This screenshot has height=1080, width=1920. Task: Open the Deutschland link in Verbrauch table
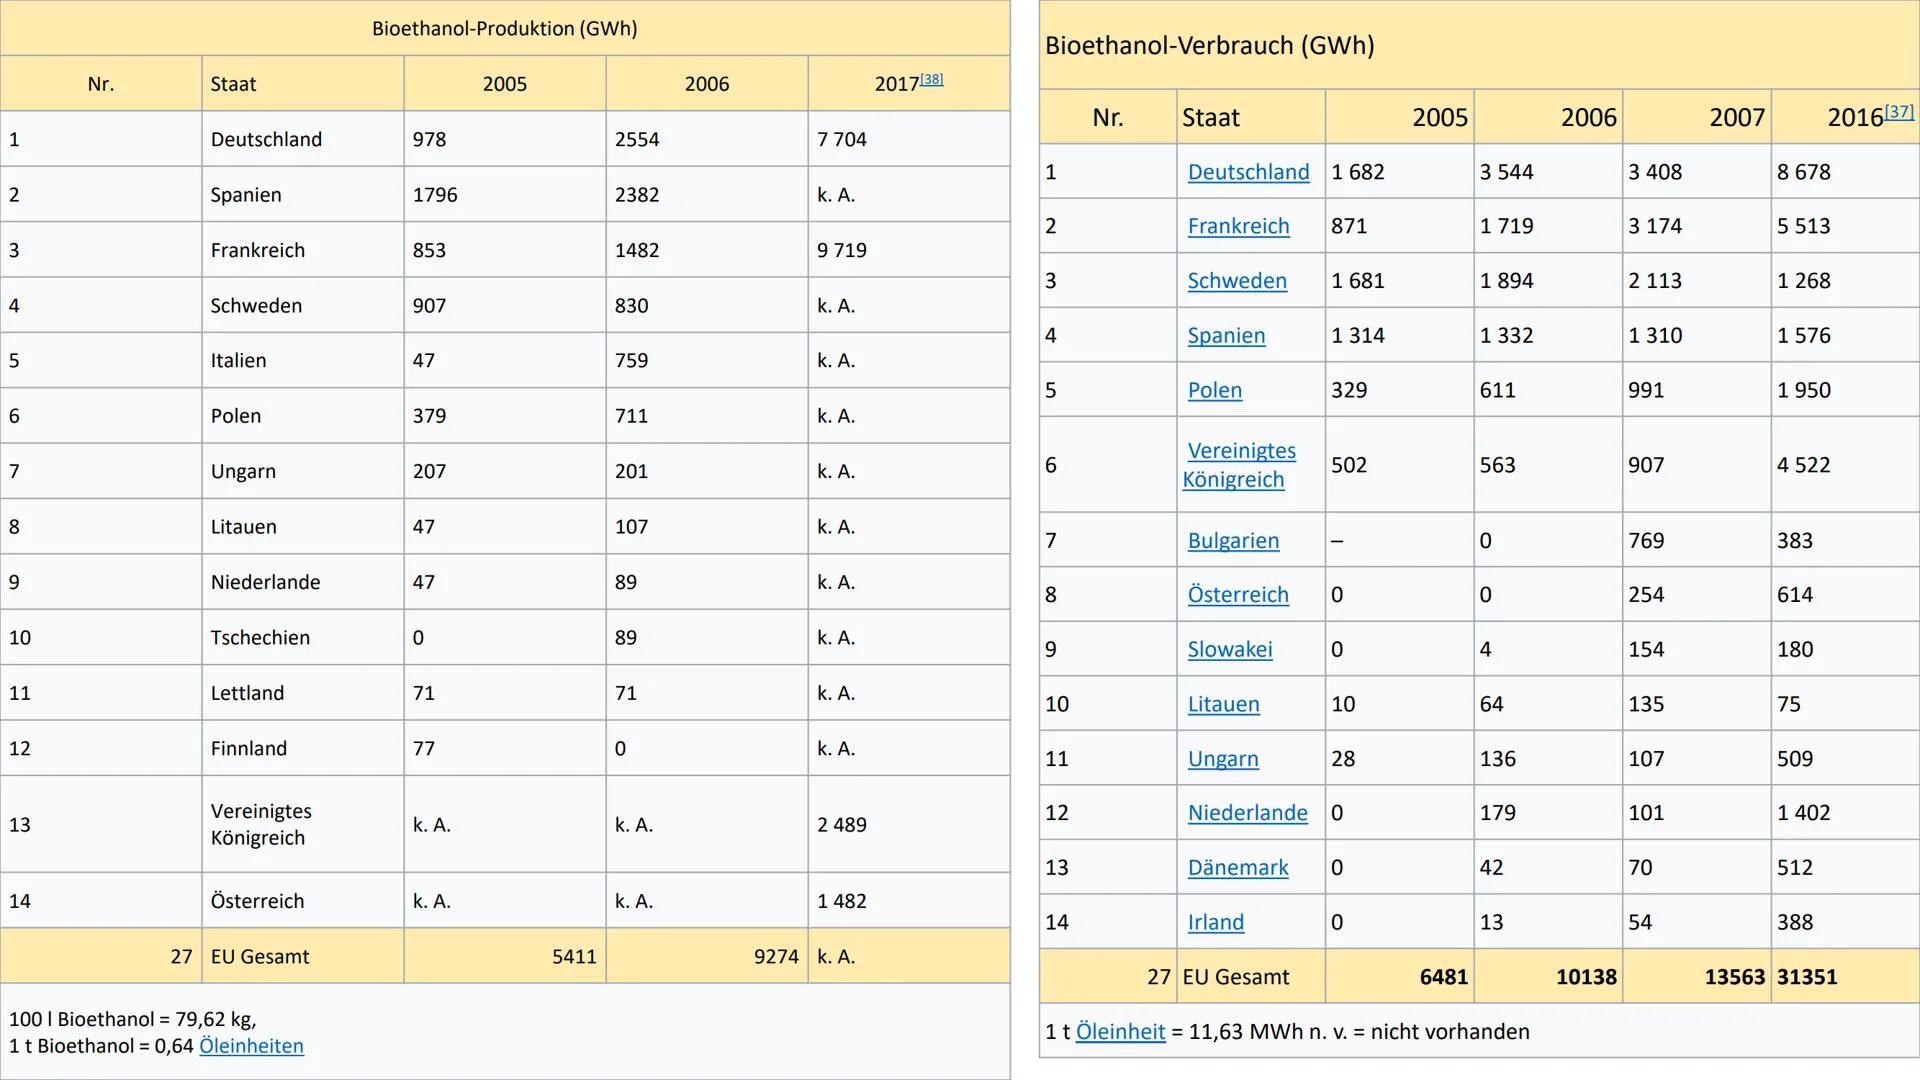(x=1248, y=172)
